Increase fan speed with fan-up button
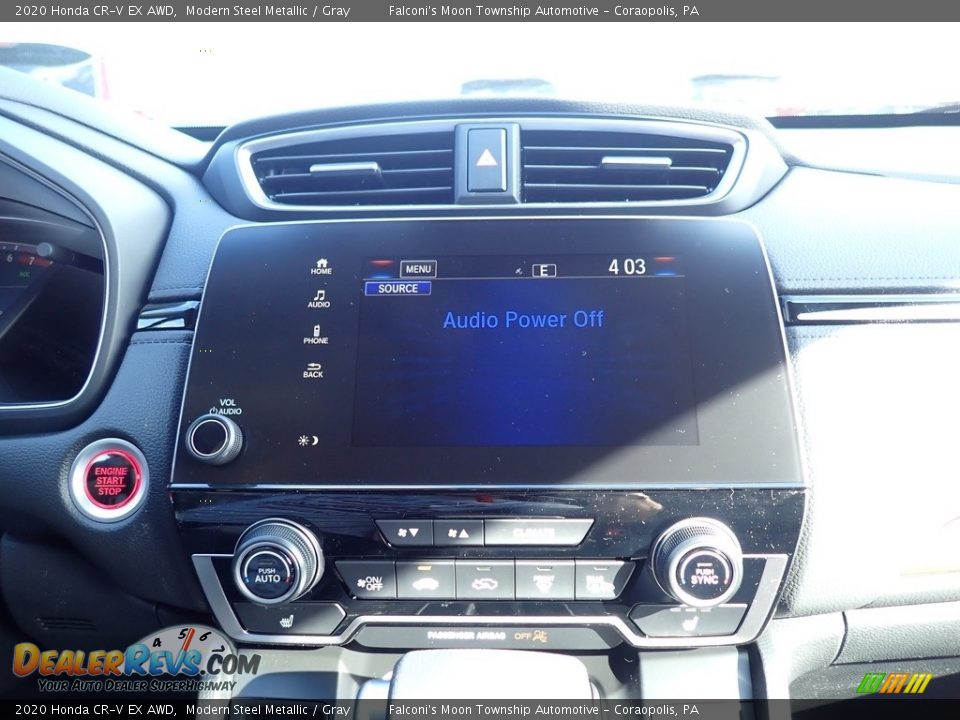The width and height of the screenshot is (960, 720). pos(458,533)
